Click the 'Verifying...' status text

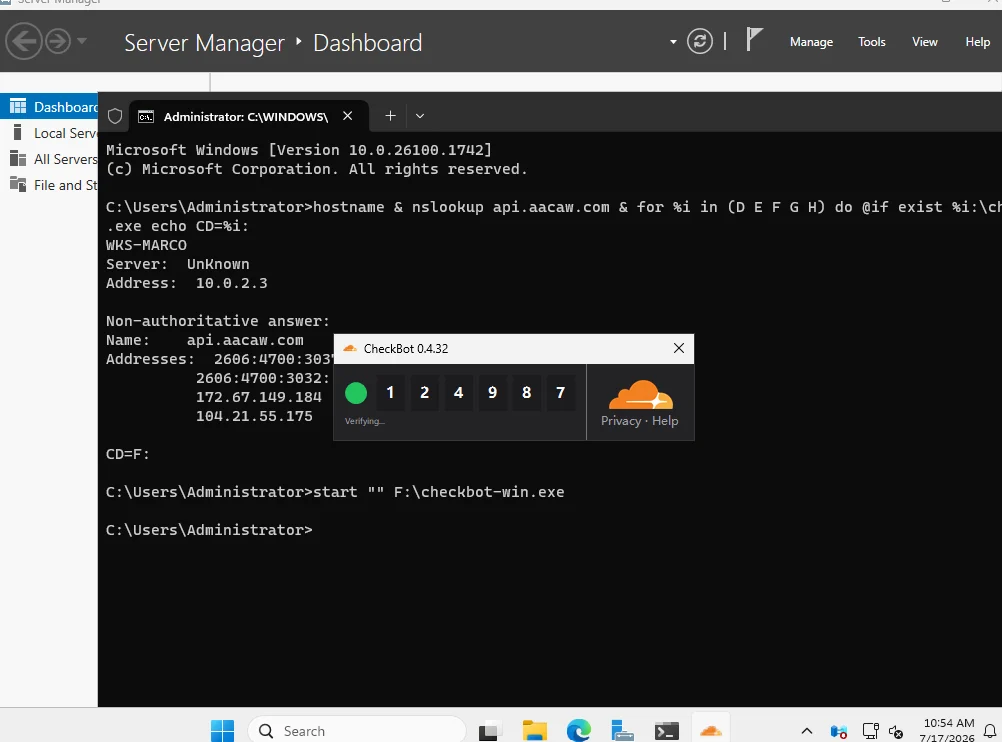[364, 421]
